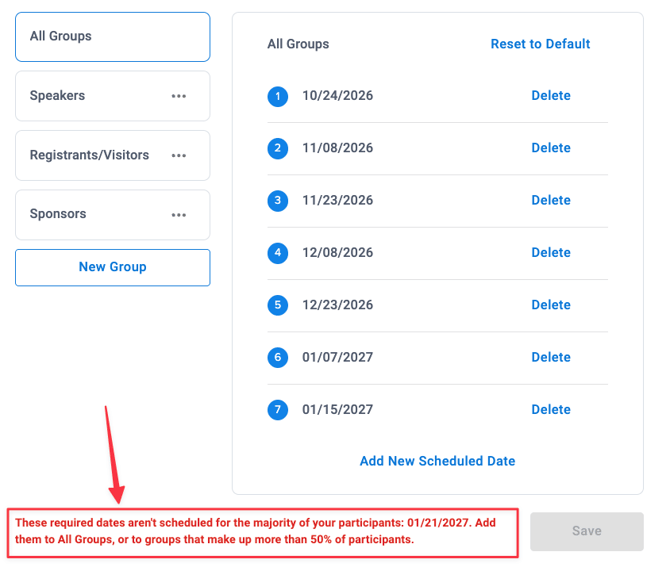Viewport: 670px width, 571px height.
Task: Click the date text 12/08/2026
Action: pos(338,253)
